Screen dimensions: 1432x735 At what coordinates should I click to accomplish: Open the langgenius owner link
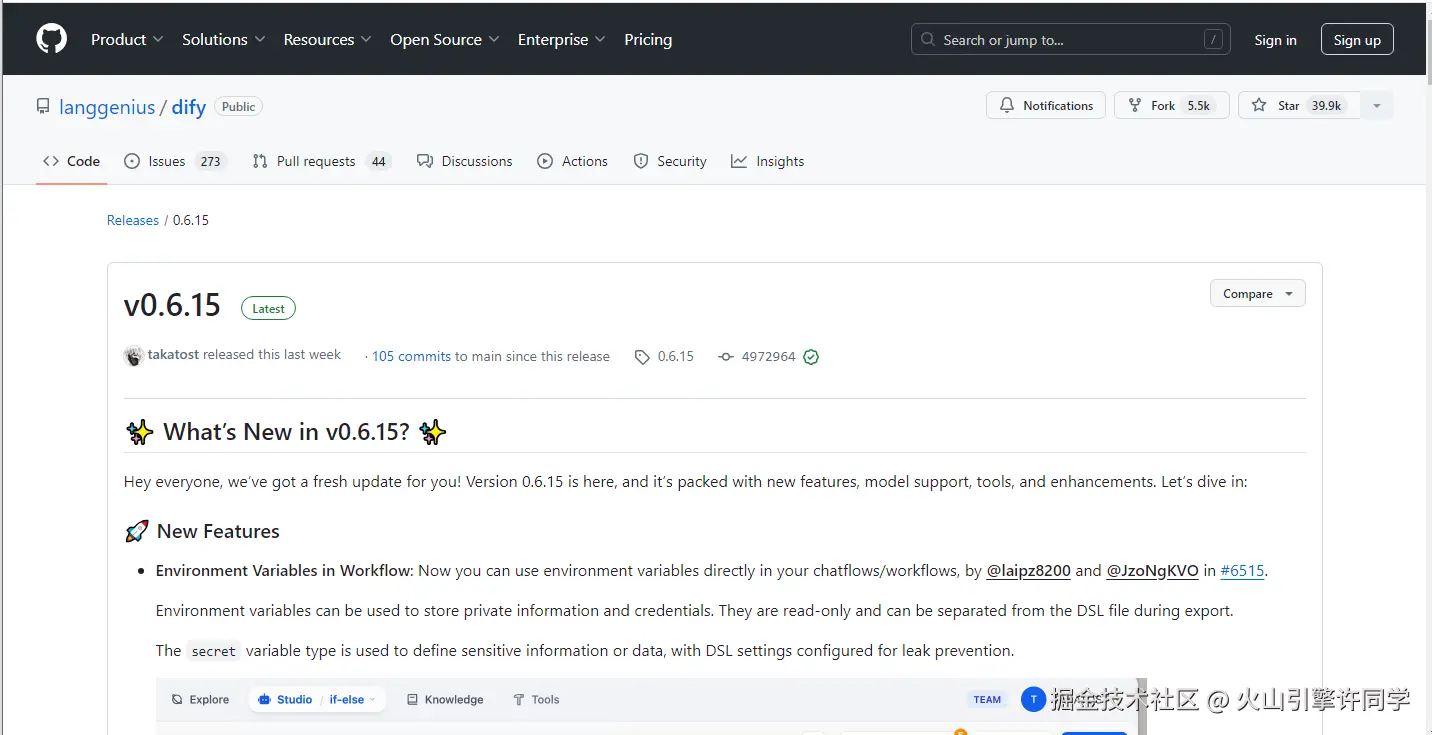tap(107, 107)
